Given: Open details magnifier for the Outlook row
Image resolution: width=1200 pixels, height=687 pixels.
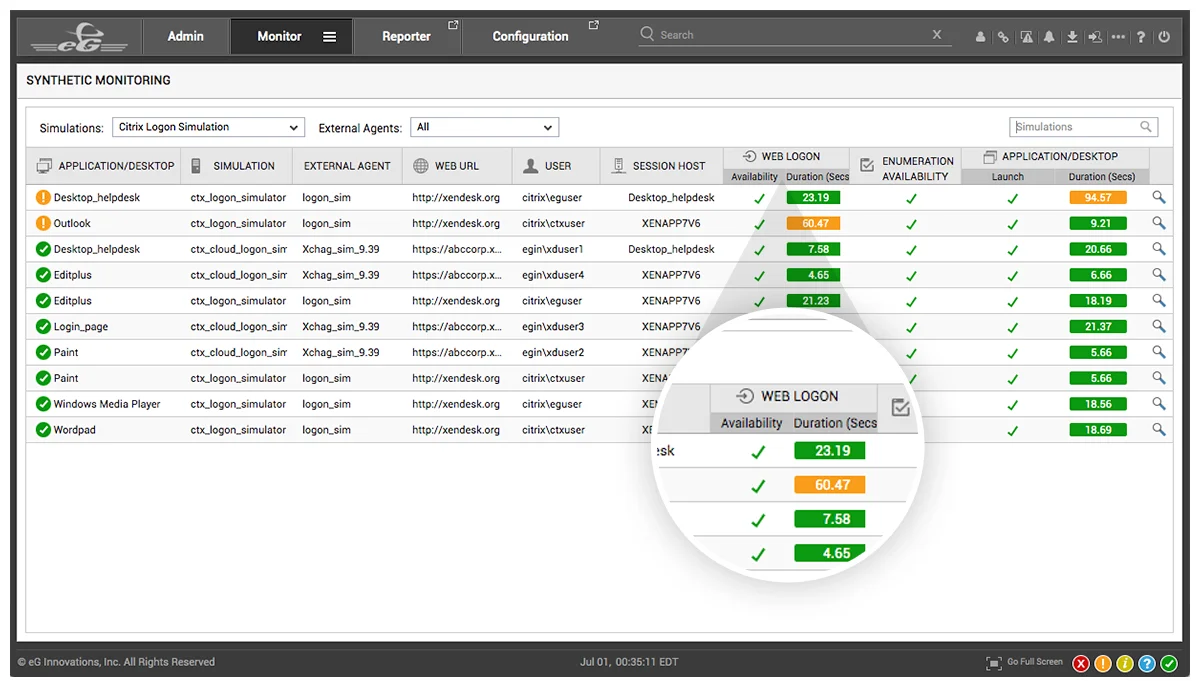Looking at the screenshot, I should (1159, 223).
